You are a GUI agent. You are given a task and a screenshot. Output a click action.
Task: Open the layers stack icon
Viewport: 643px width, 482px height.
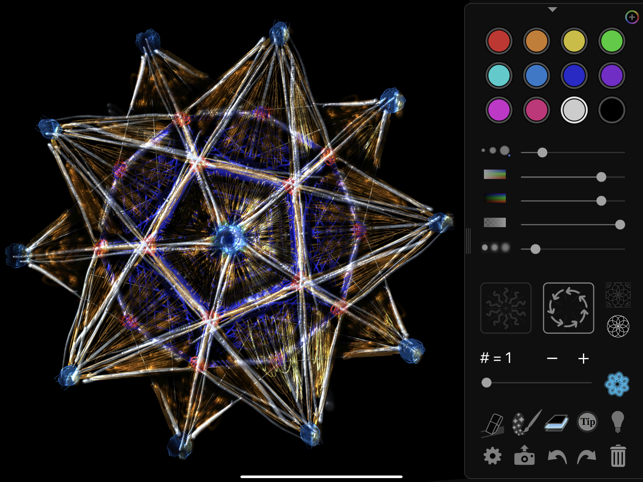tap(557, 422)
